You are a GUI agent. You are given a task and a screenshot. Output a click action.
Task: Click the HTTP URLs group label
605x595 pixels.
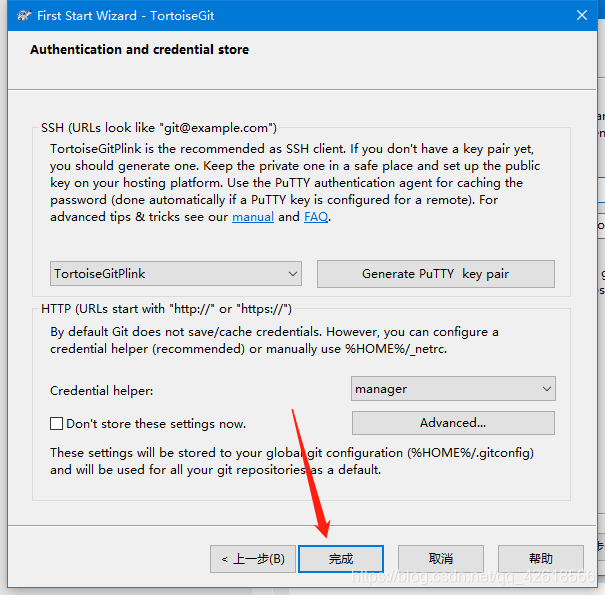tap(166, 309)
